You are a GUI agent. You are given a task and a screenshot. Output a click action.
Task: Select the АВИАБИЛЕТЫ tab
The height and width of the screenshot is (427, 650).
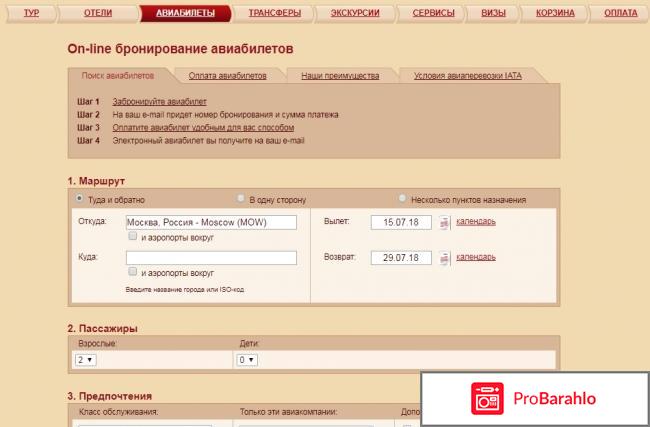[185, 13]
